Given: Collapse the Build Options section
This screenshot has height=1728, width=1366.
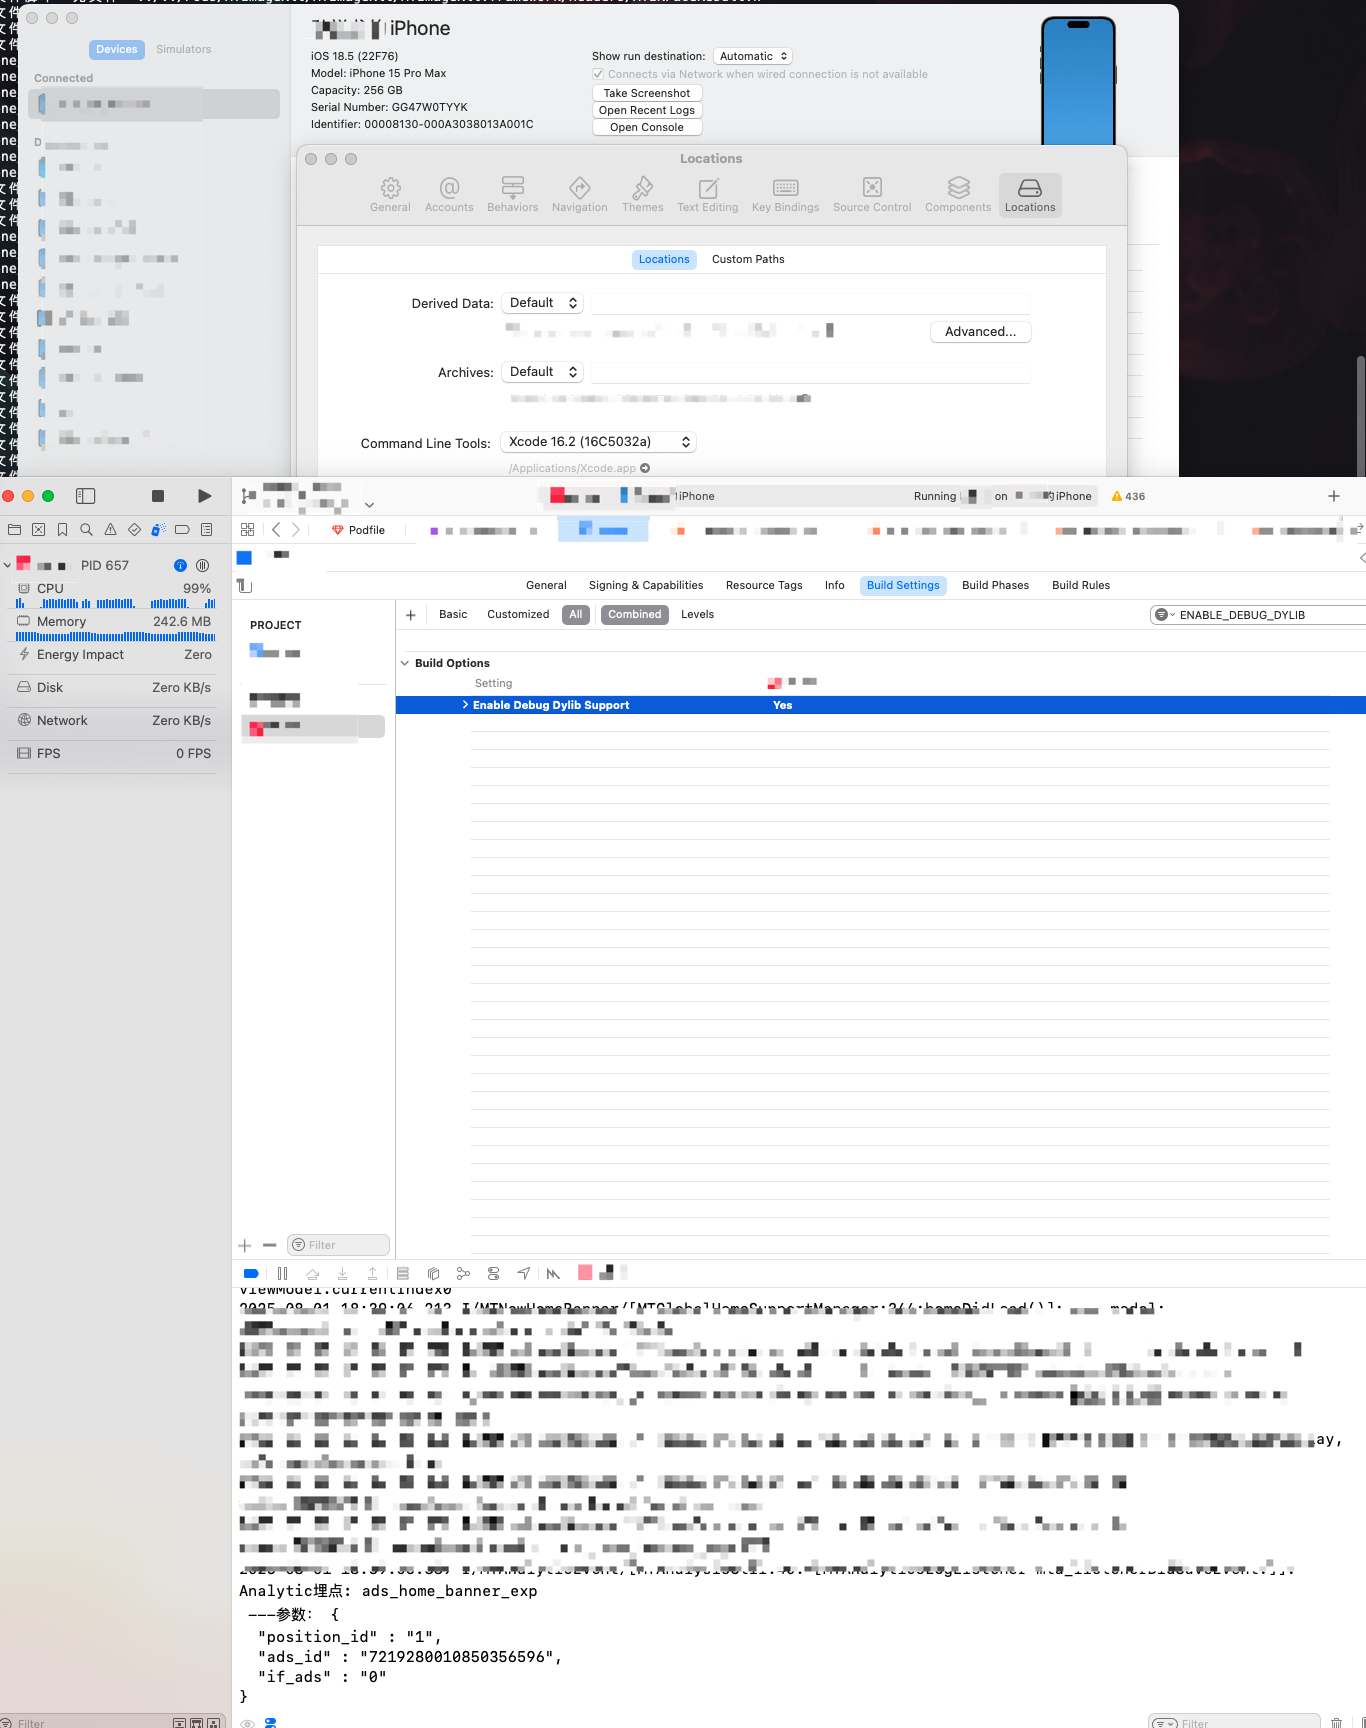Looking at the screenshot, I should (x=405, y=663).
